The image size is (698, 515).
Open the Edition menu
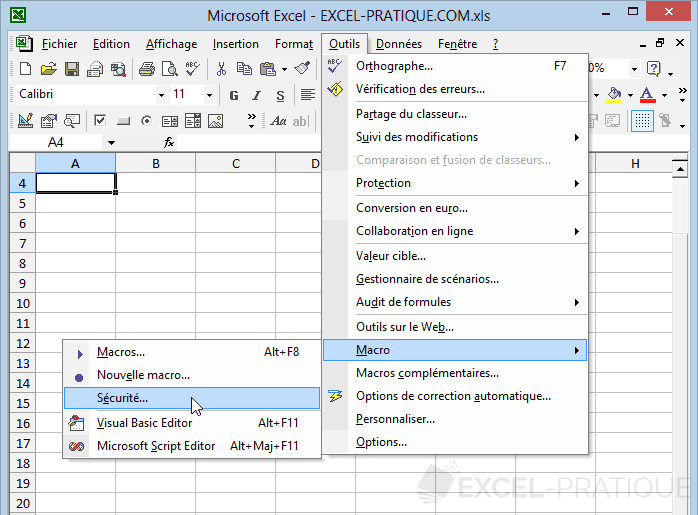tap(111, 44)
